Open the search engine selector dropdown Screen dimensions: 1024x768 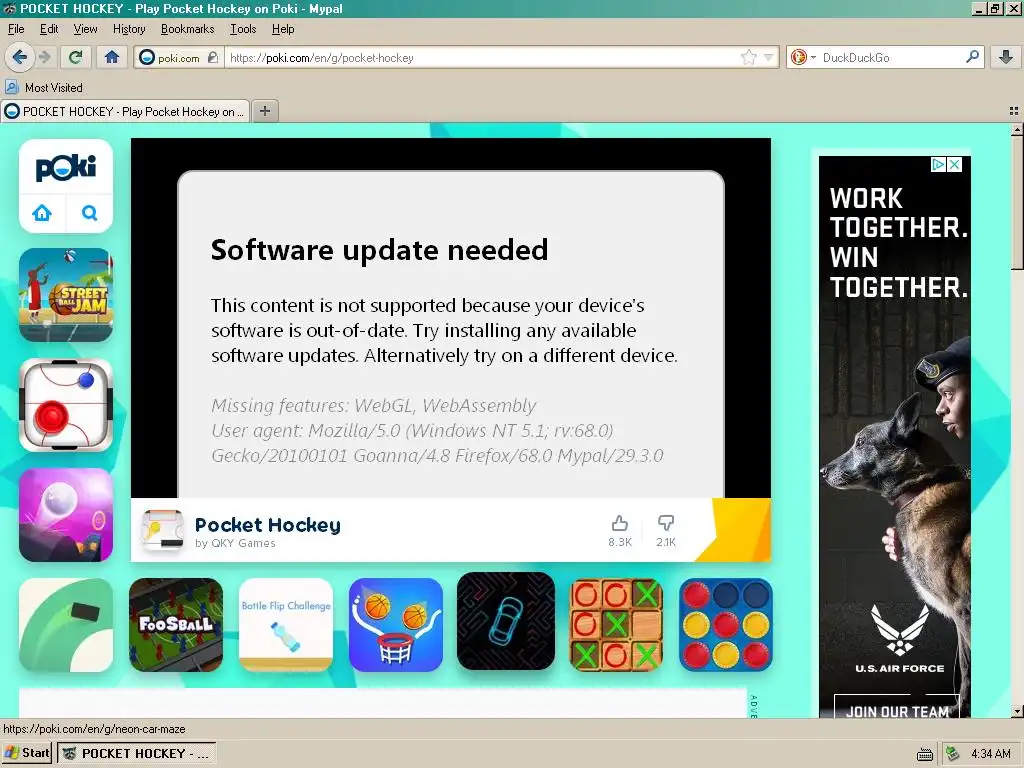point(803,57)
